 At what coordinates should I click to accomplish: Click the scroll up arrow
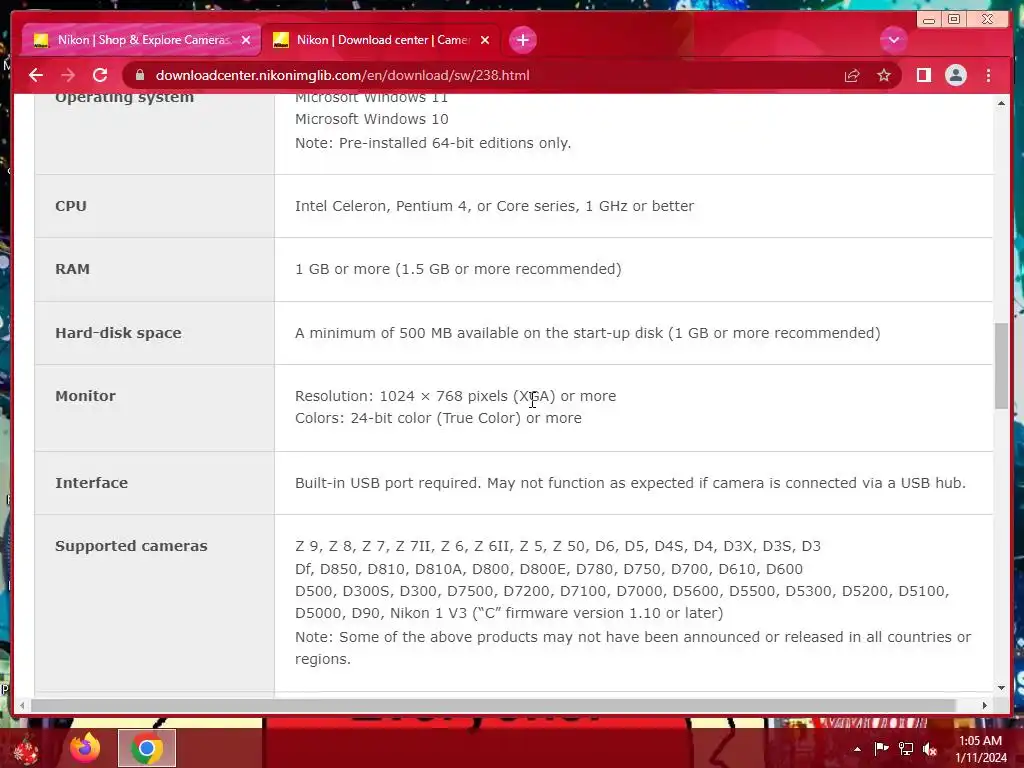point(1001,103)
